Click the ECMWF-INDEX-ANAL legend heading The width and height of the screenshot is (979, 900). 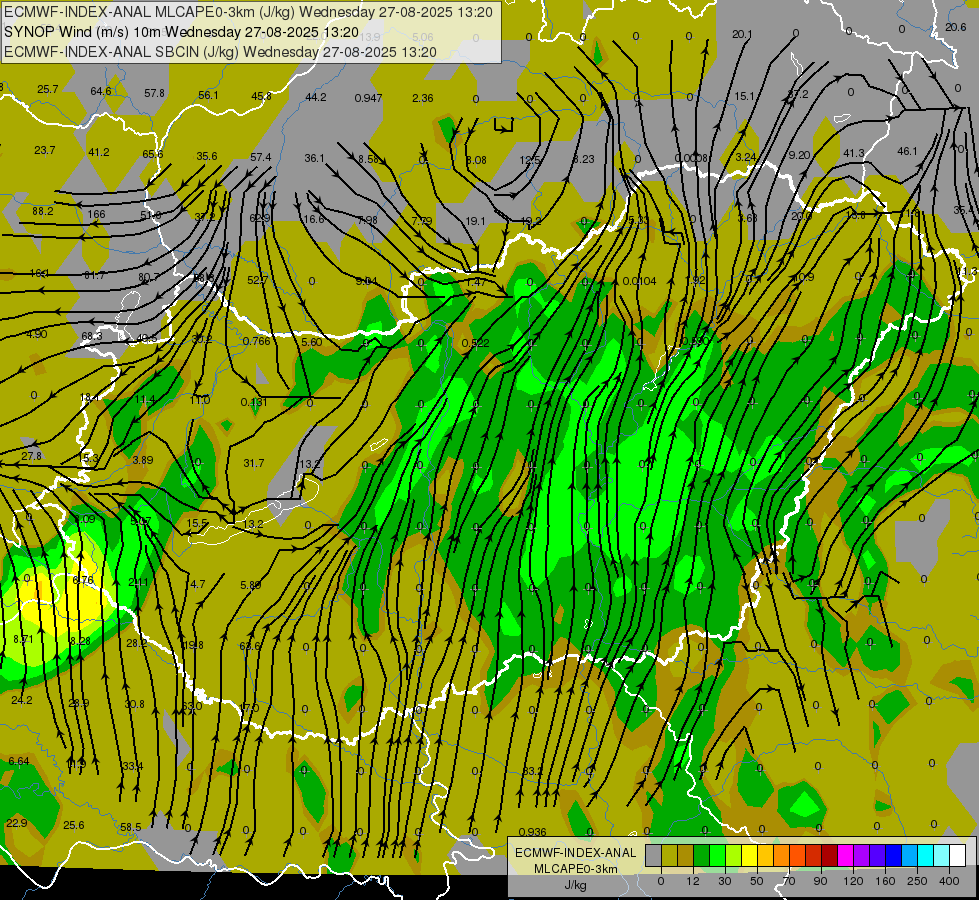[576, 853]
